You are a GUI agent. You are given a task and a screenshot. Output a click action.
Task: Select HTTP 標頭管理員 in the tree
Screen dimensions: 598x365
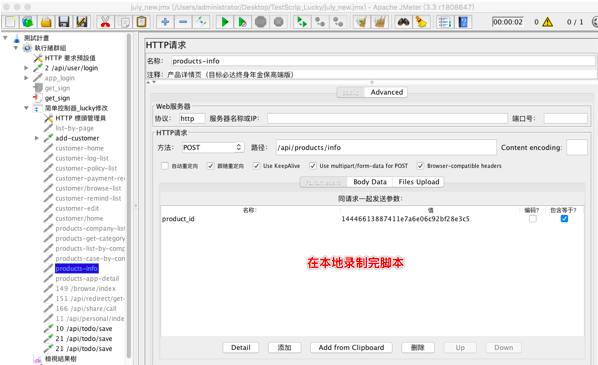click(x=80, y=118)
